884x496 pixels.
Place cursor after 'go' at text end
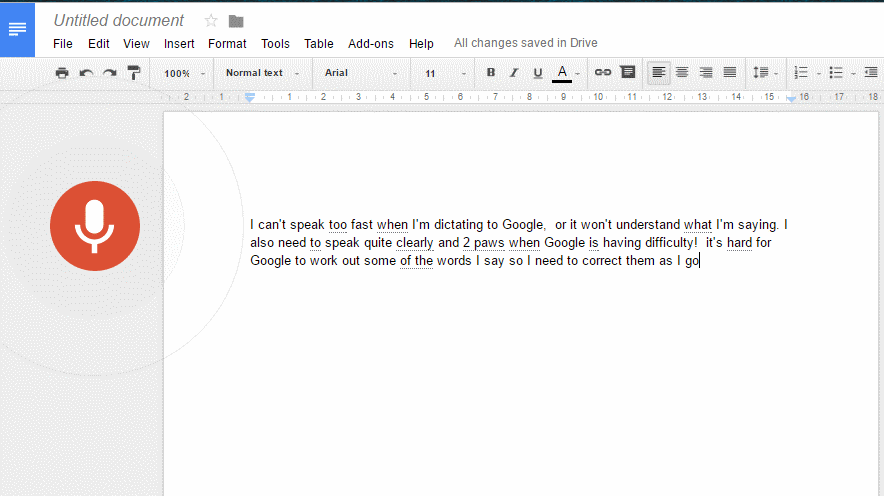point(700,261)
